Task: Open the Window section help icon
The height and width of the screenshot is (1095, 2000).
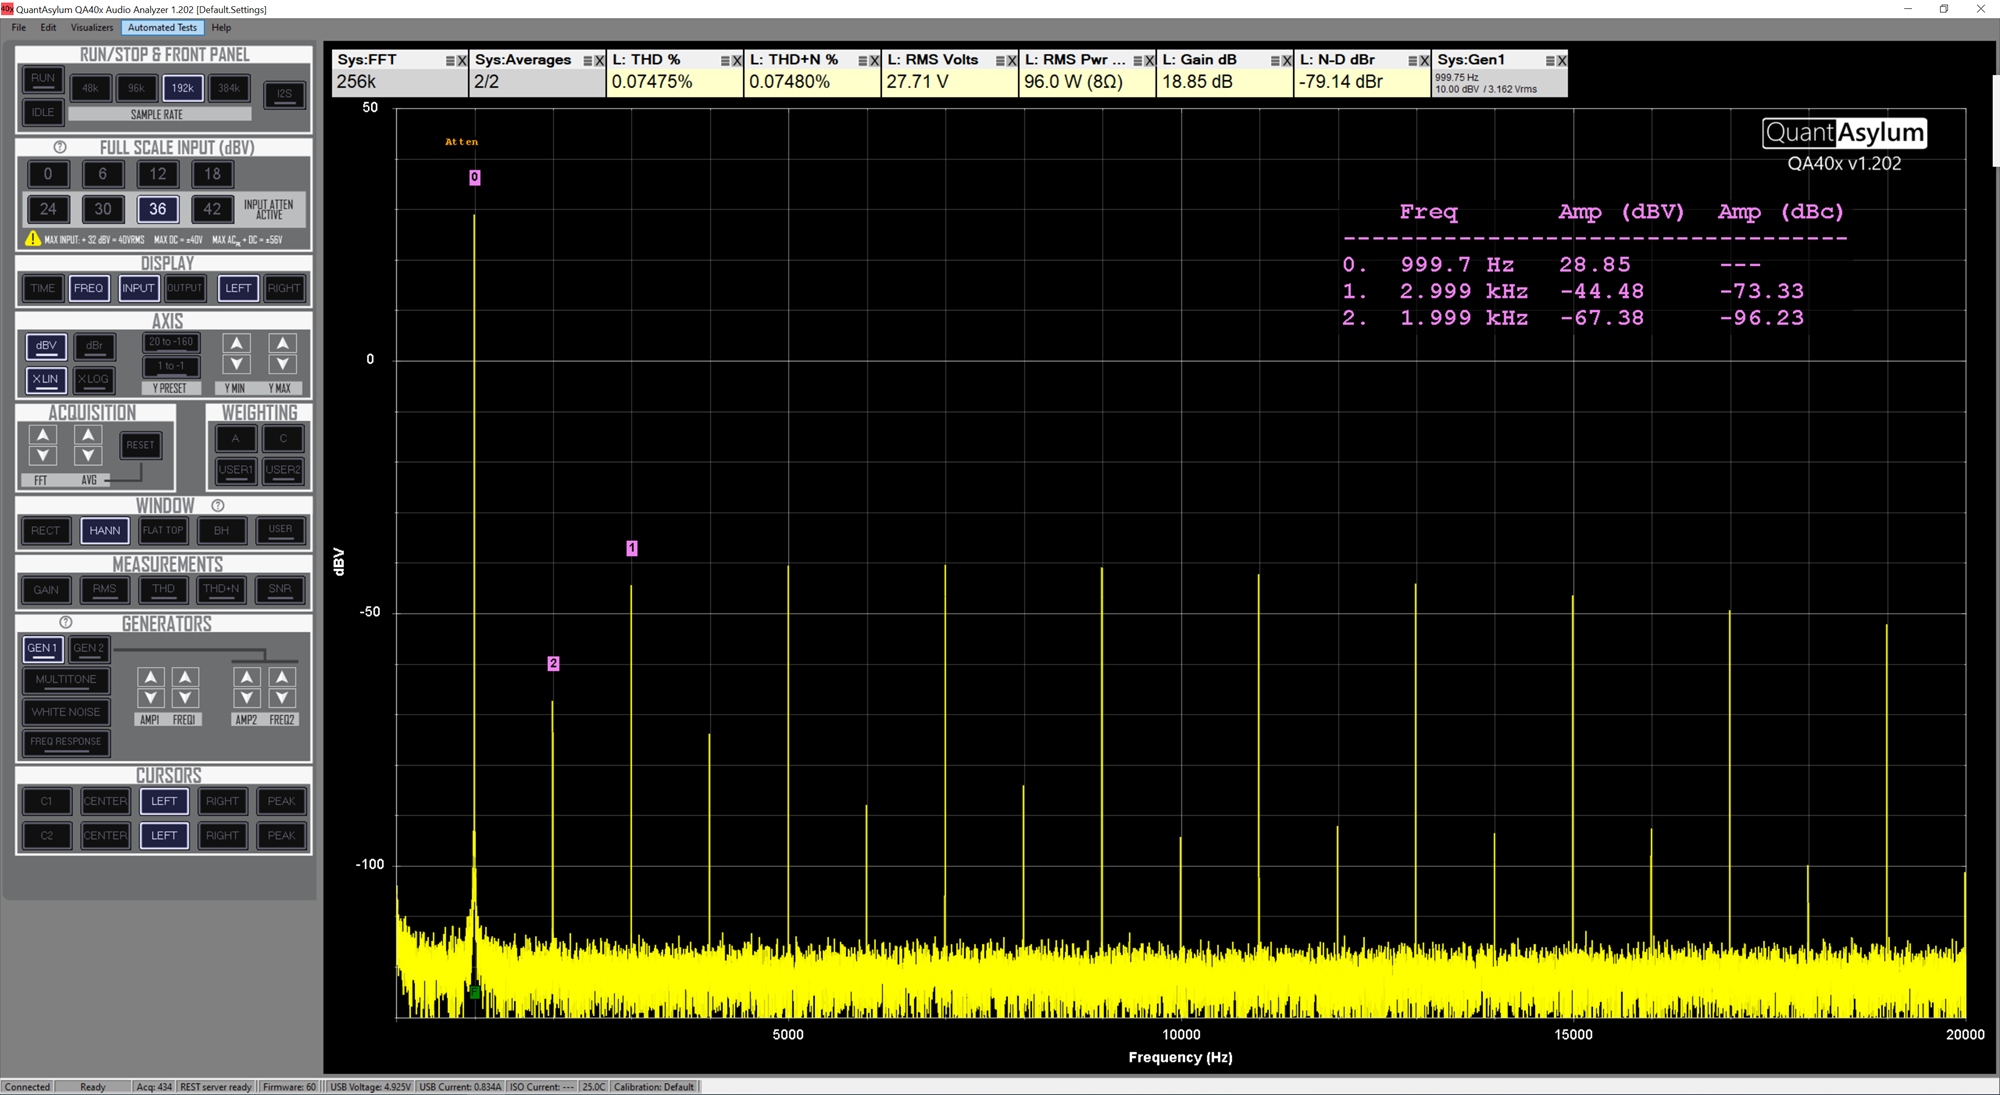Action: (x=217, y=506)
